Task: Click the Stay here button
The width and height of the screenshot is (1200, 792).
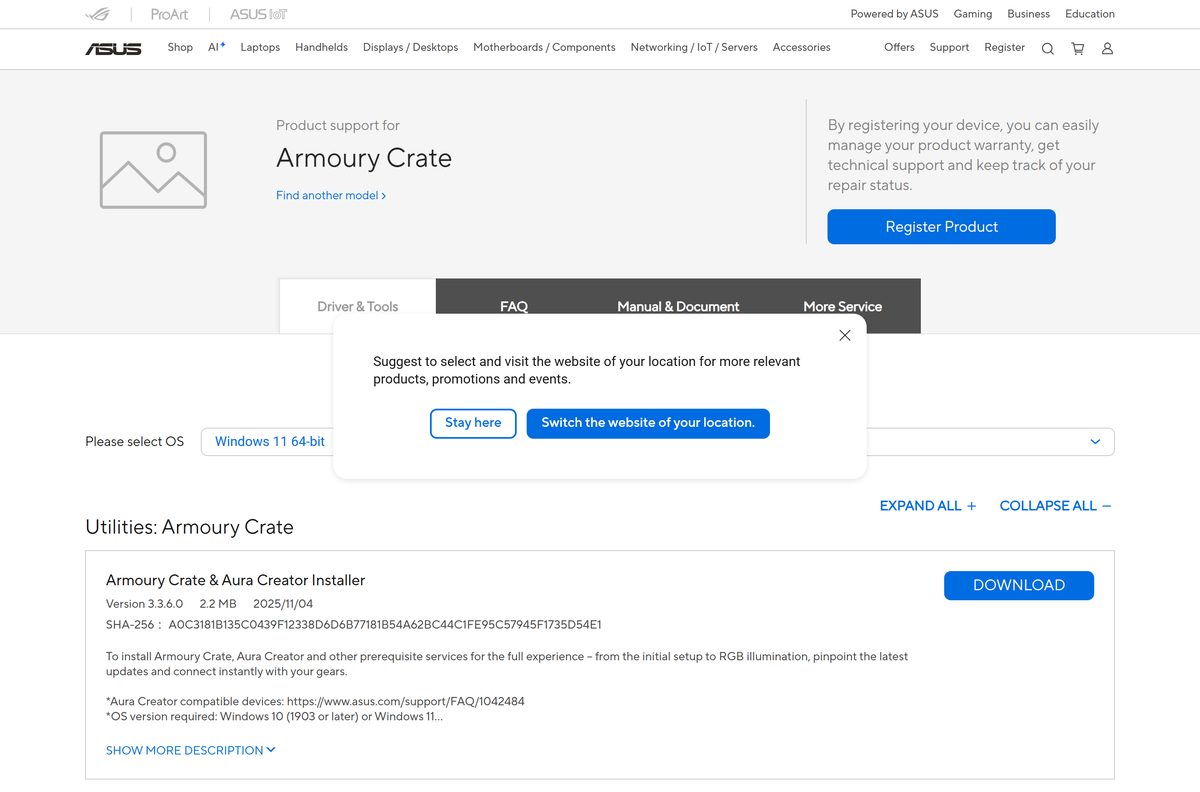Action: click(x=473, y=423)
